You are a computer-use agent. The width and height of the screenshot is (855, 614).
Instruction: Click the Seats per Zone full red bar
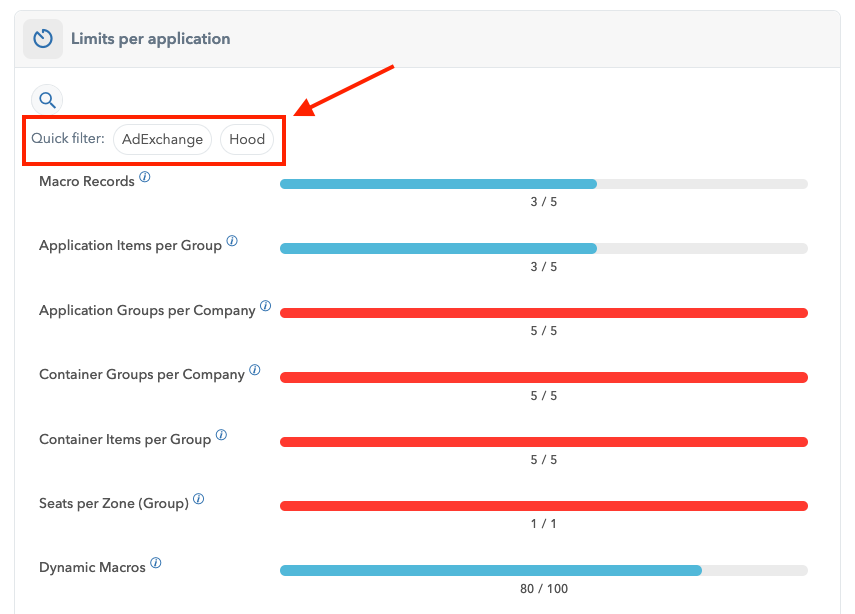tap(543, 506)
